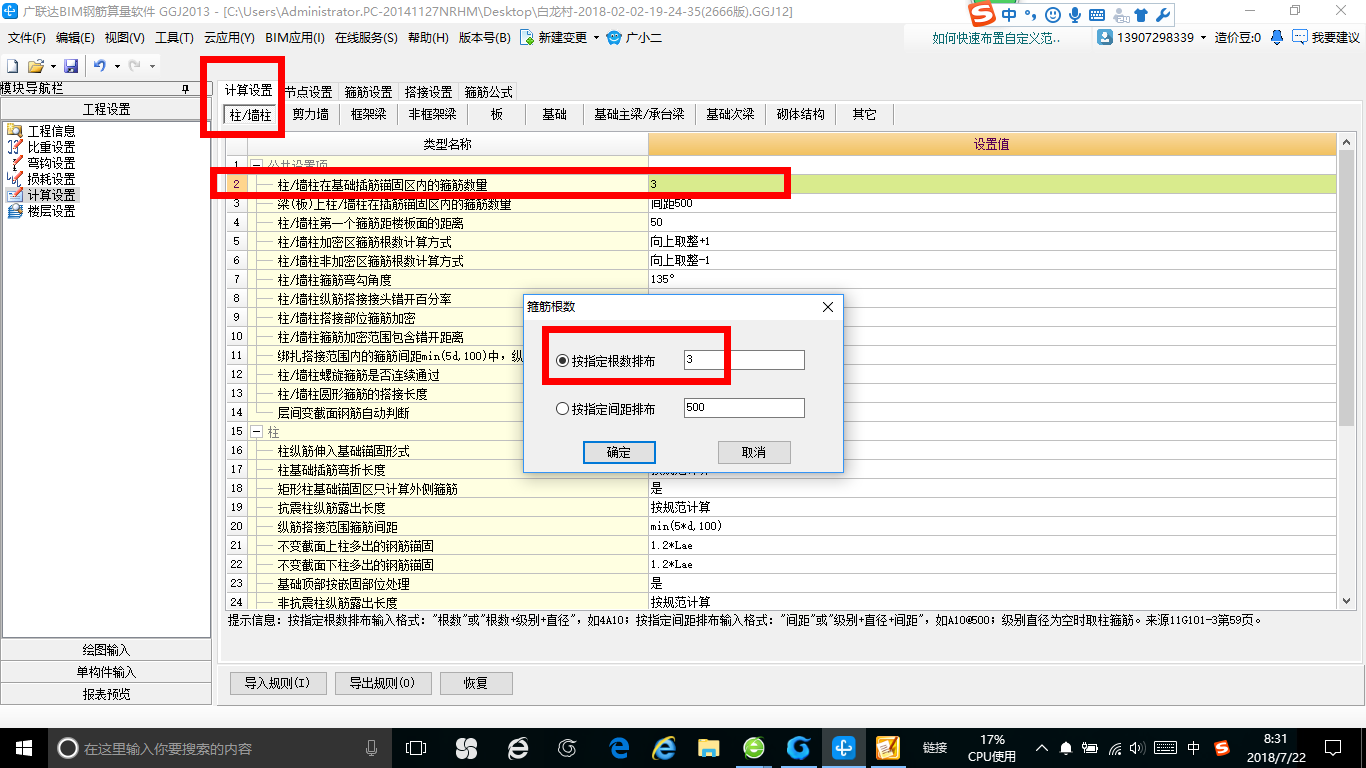Click row 柱/墙柱箍筋弯勾角度 value 135°
Image resolution: width=1366 pixels, height=768 pixels.
(993, 279)
